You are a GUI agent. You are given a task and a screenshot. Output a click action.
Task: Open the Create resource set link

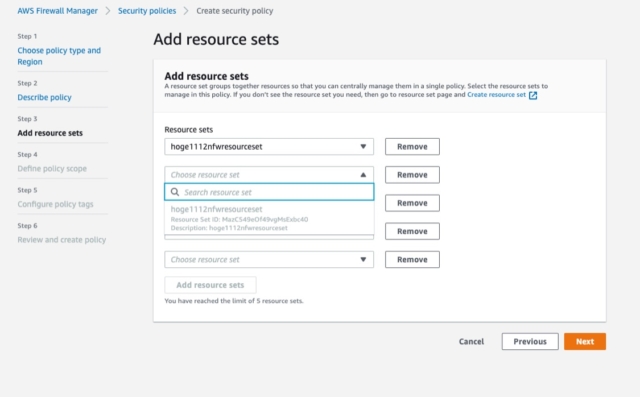point(496,95)
